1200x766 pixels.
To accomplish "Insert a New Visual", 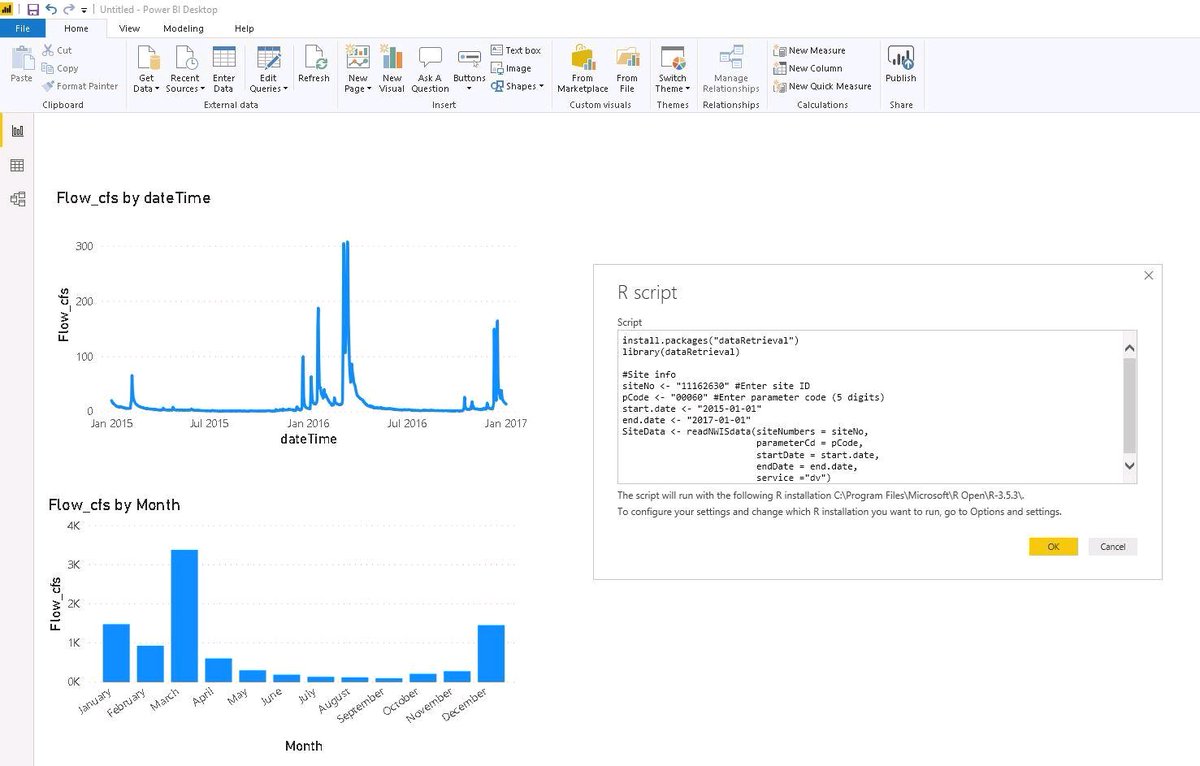I will [x=392, y=69].
